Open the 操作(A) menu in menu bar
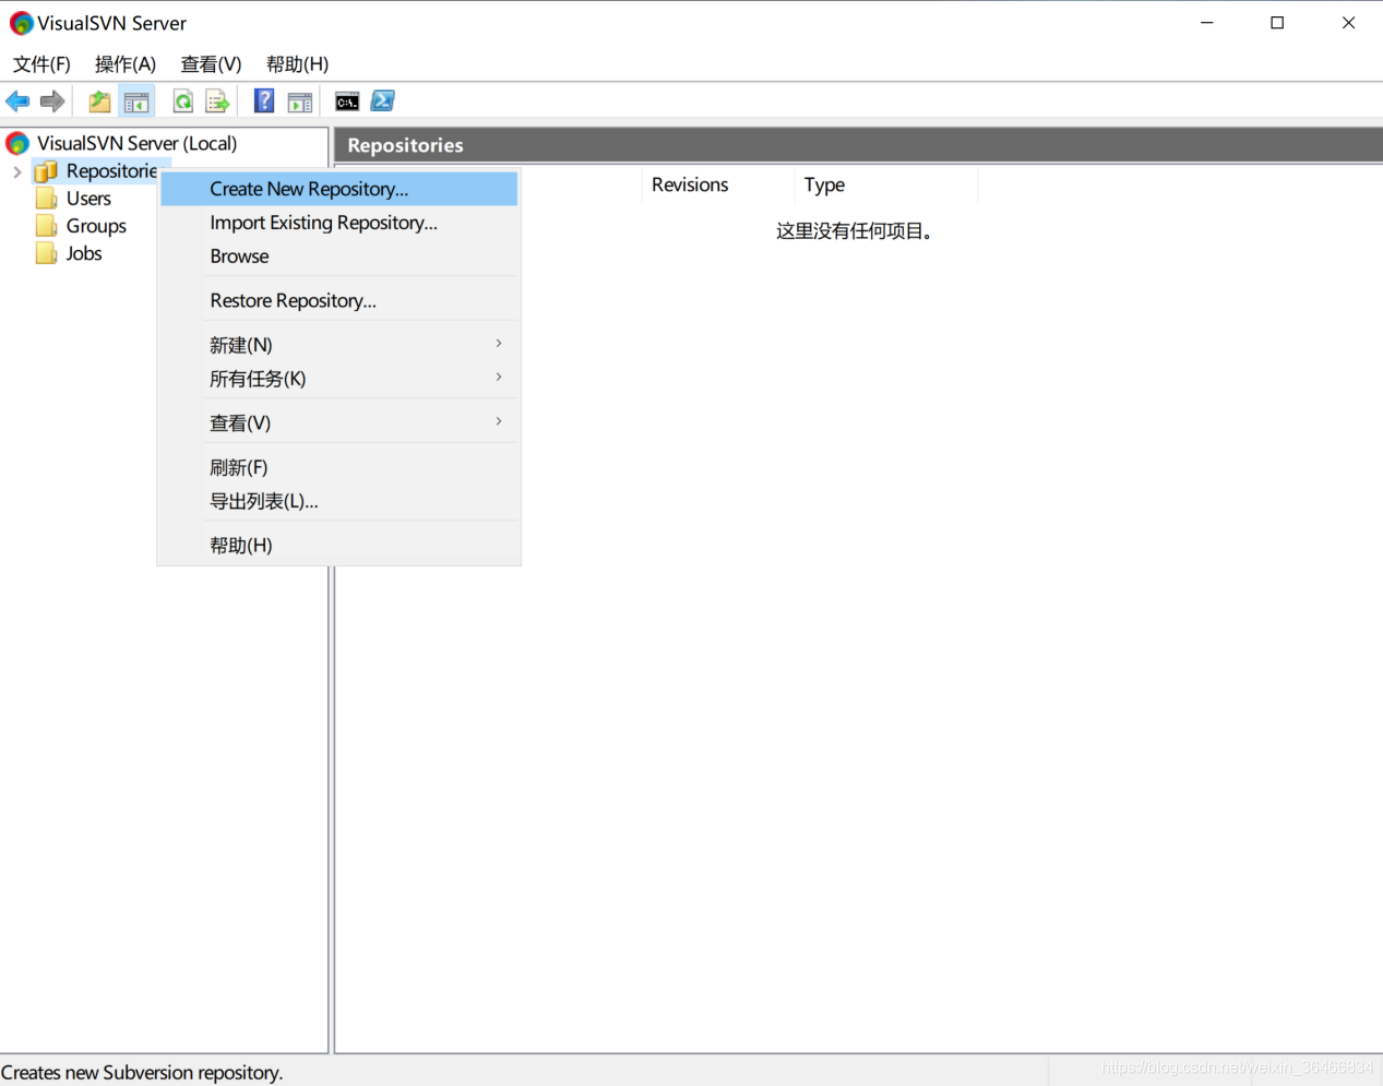The width and height of the screenshot is (1383, 1086). [125, 64]
